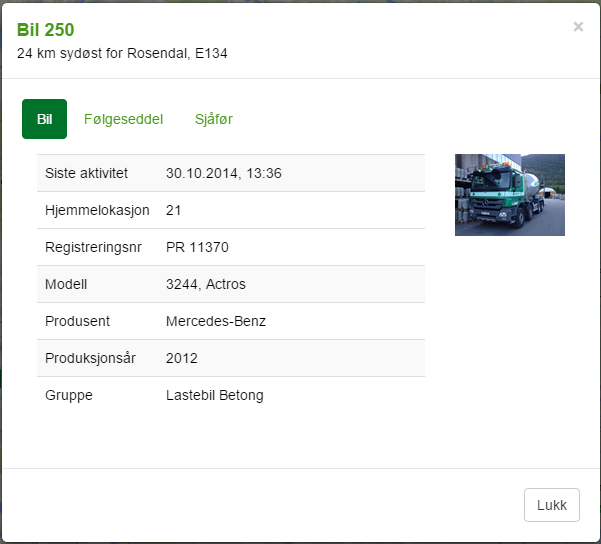Image resolution: width=601 pixels, height=544 pixels.
Task: Select the Siste aktivitet row label
Action: pyautogui.click(x=86, y=173)
